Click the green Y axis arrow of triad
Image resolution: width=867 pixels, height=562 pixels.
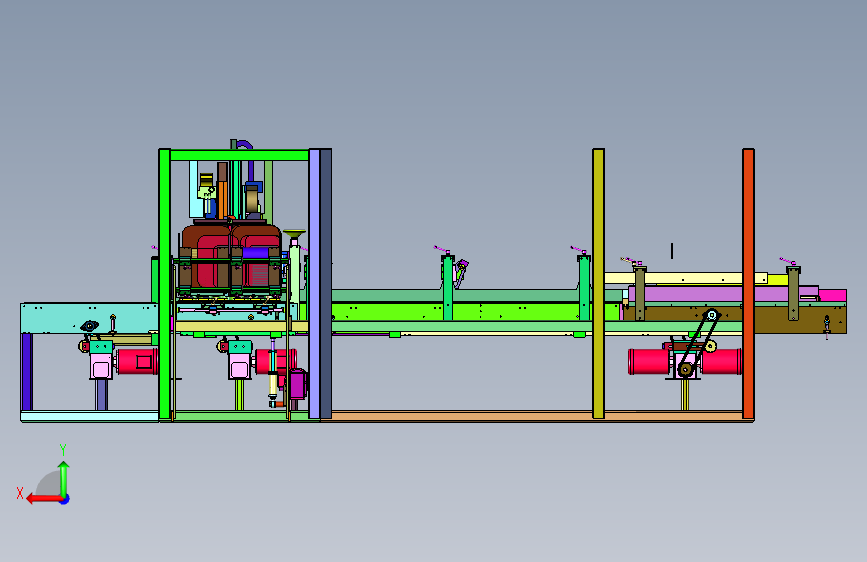pyautogui.click(x=64, y=478)
